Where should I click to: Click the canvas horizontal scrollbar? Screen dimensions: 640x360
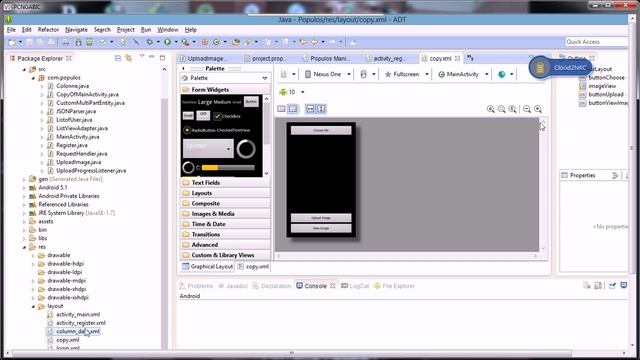coord(407,256)
